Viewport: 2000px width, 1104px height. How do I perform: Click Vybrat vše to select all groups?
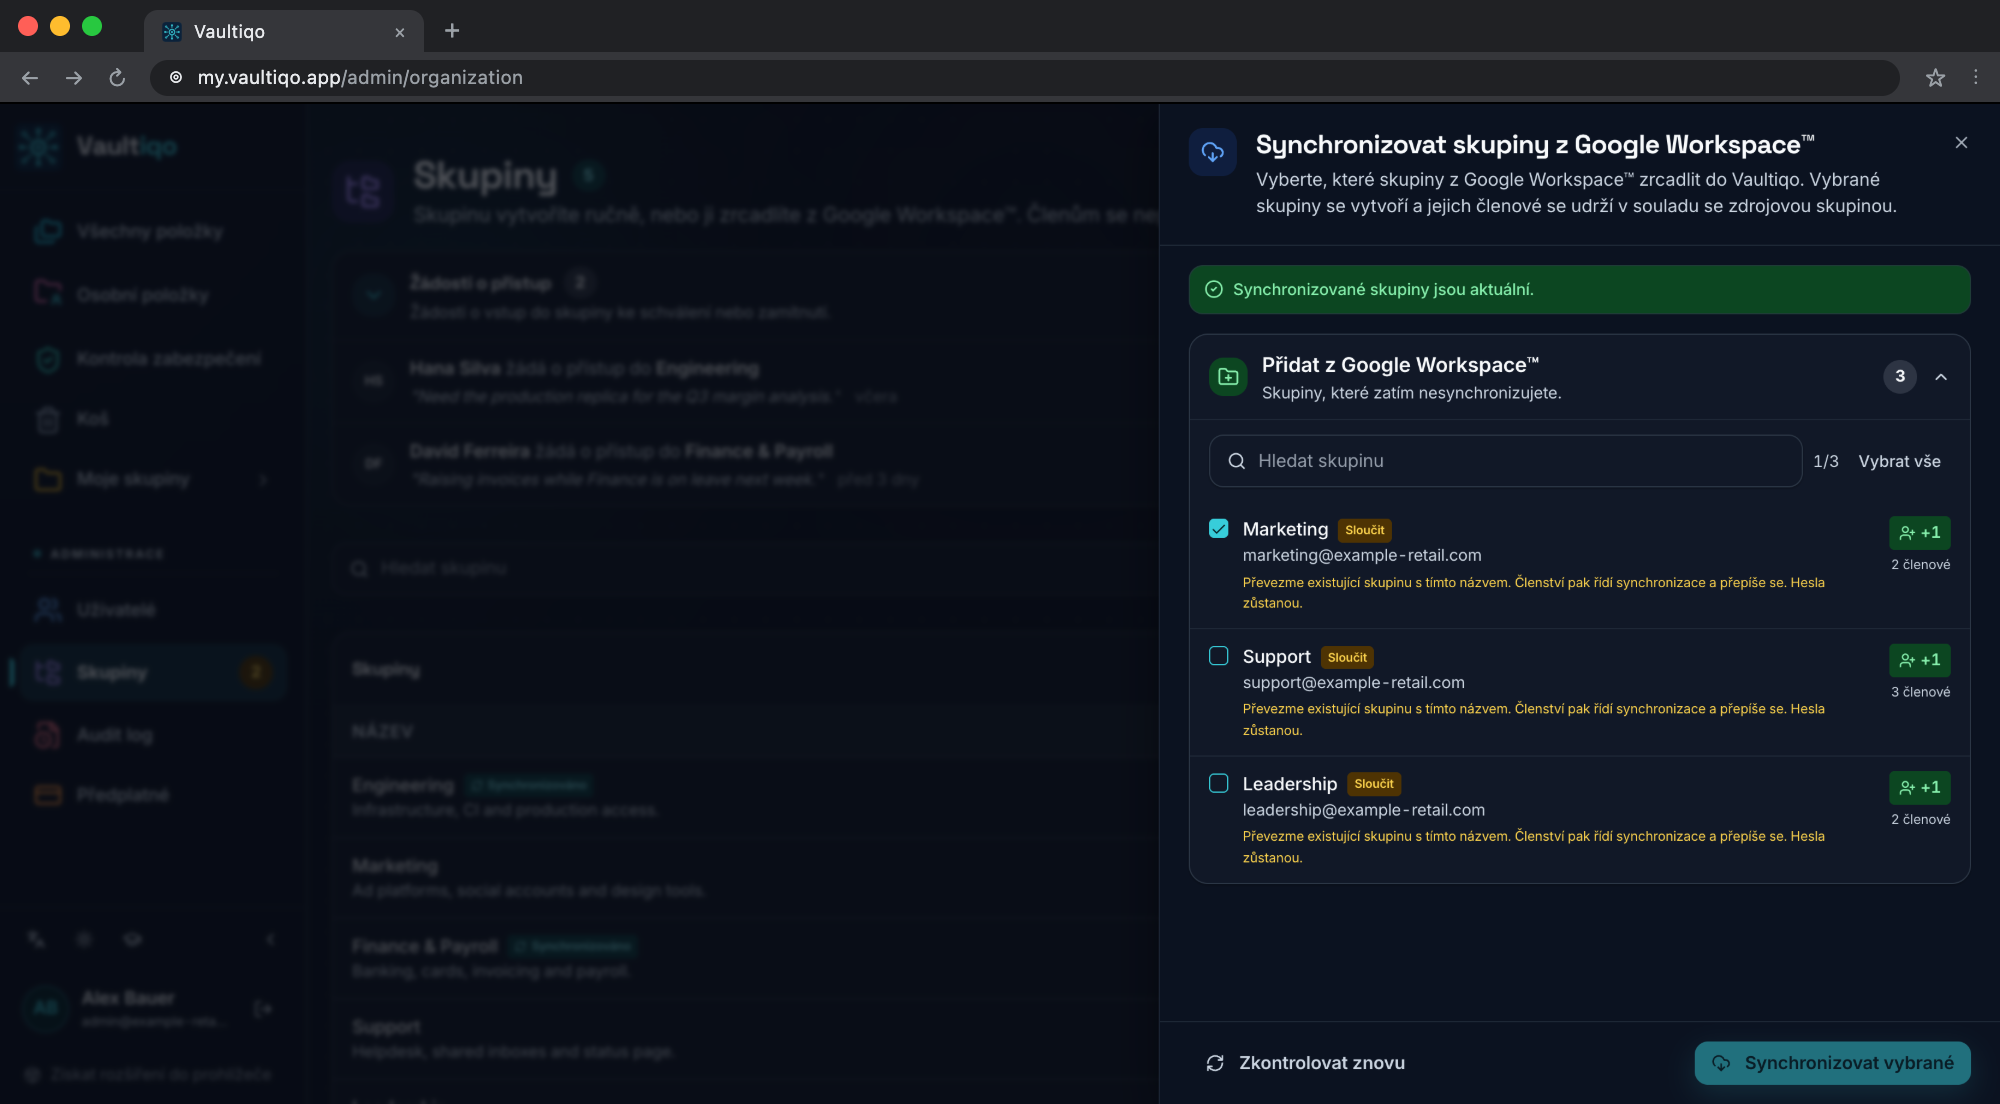coord(1899,461)
